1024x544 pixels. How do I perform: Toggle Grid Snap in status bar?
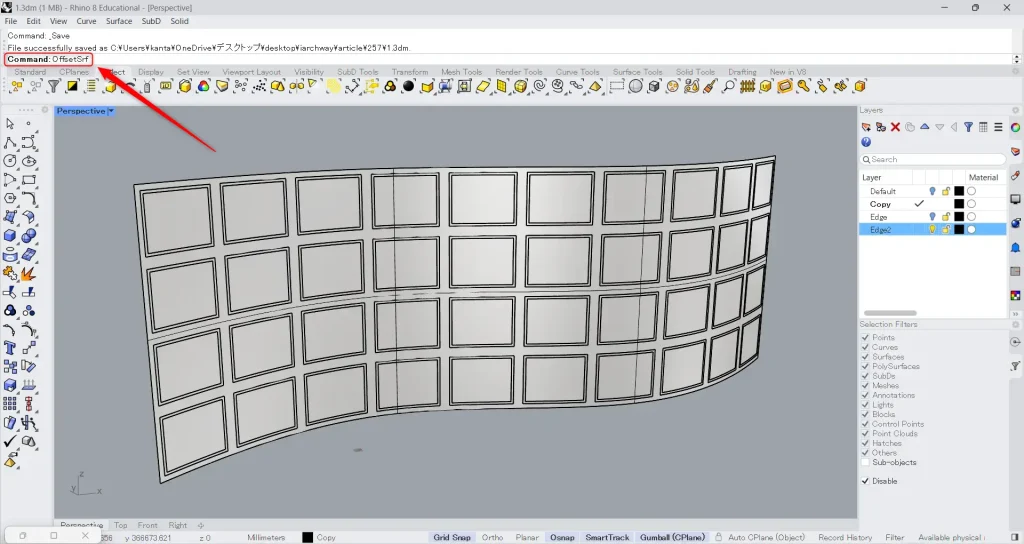452,537
